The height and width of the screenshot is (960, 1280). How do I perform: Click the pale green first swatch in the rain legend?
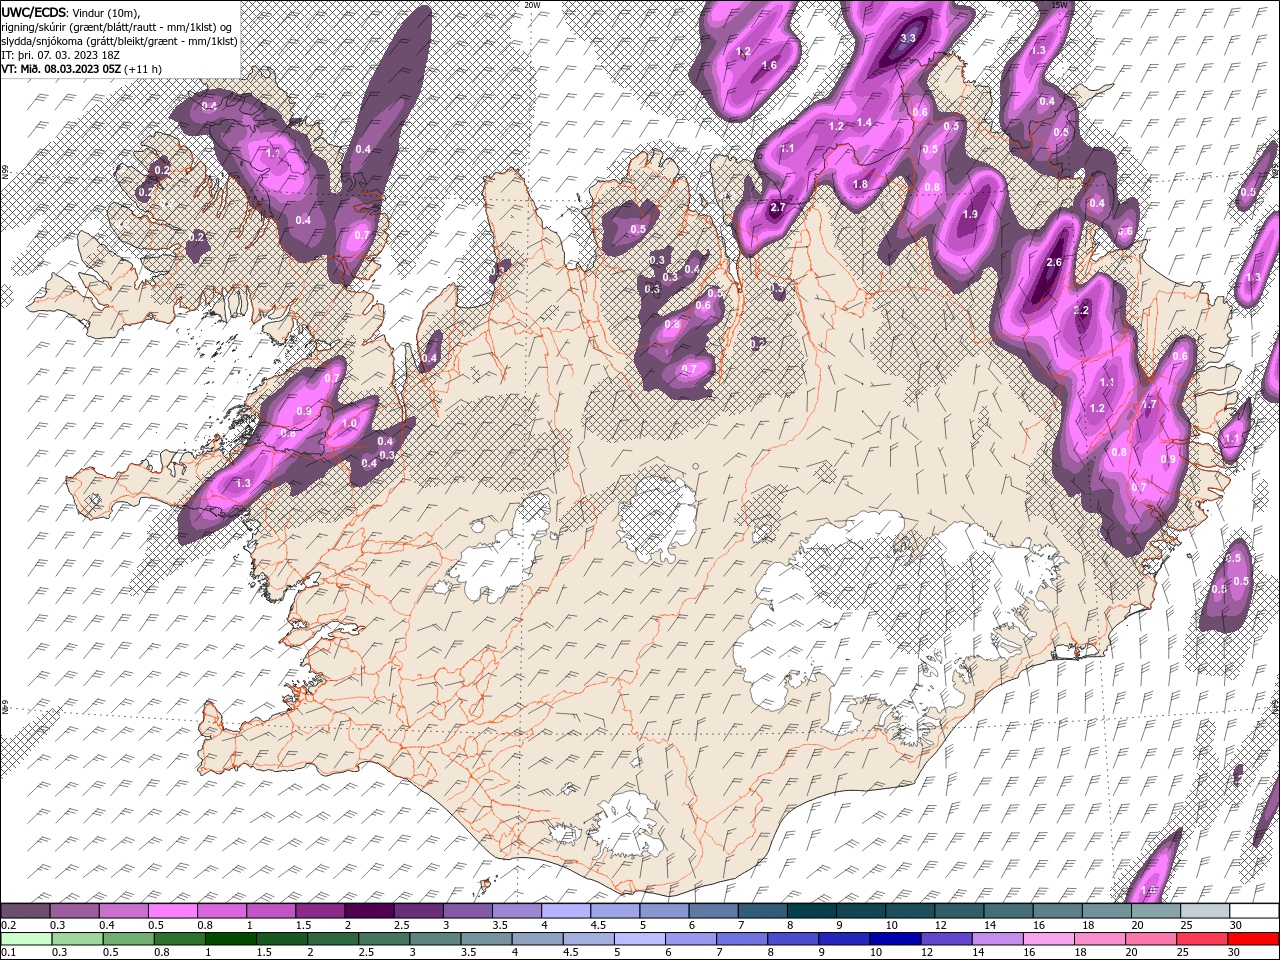(26, 939)
